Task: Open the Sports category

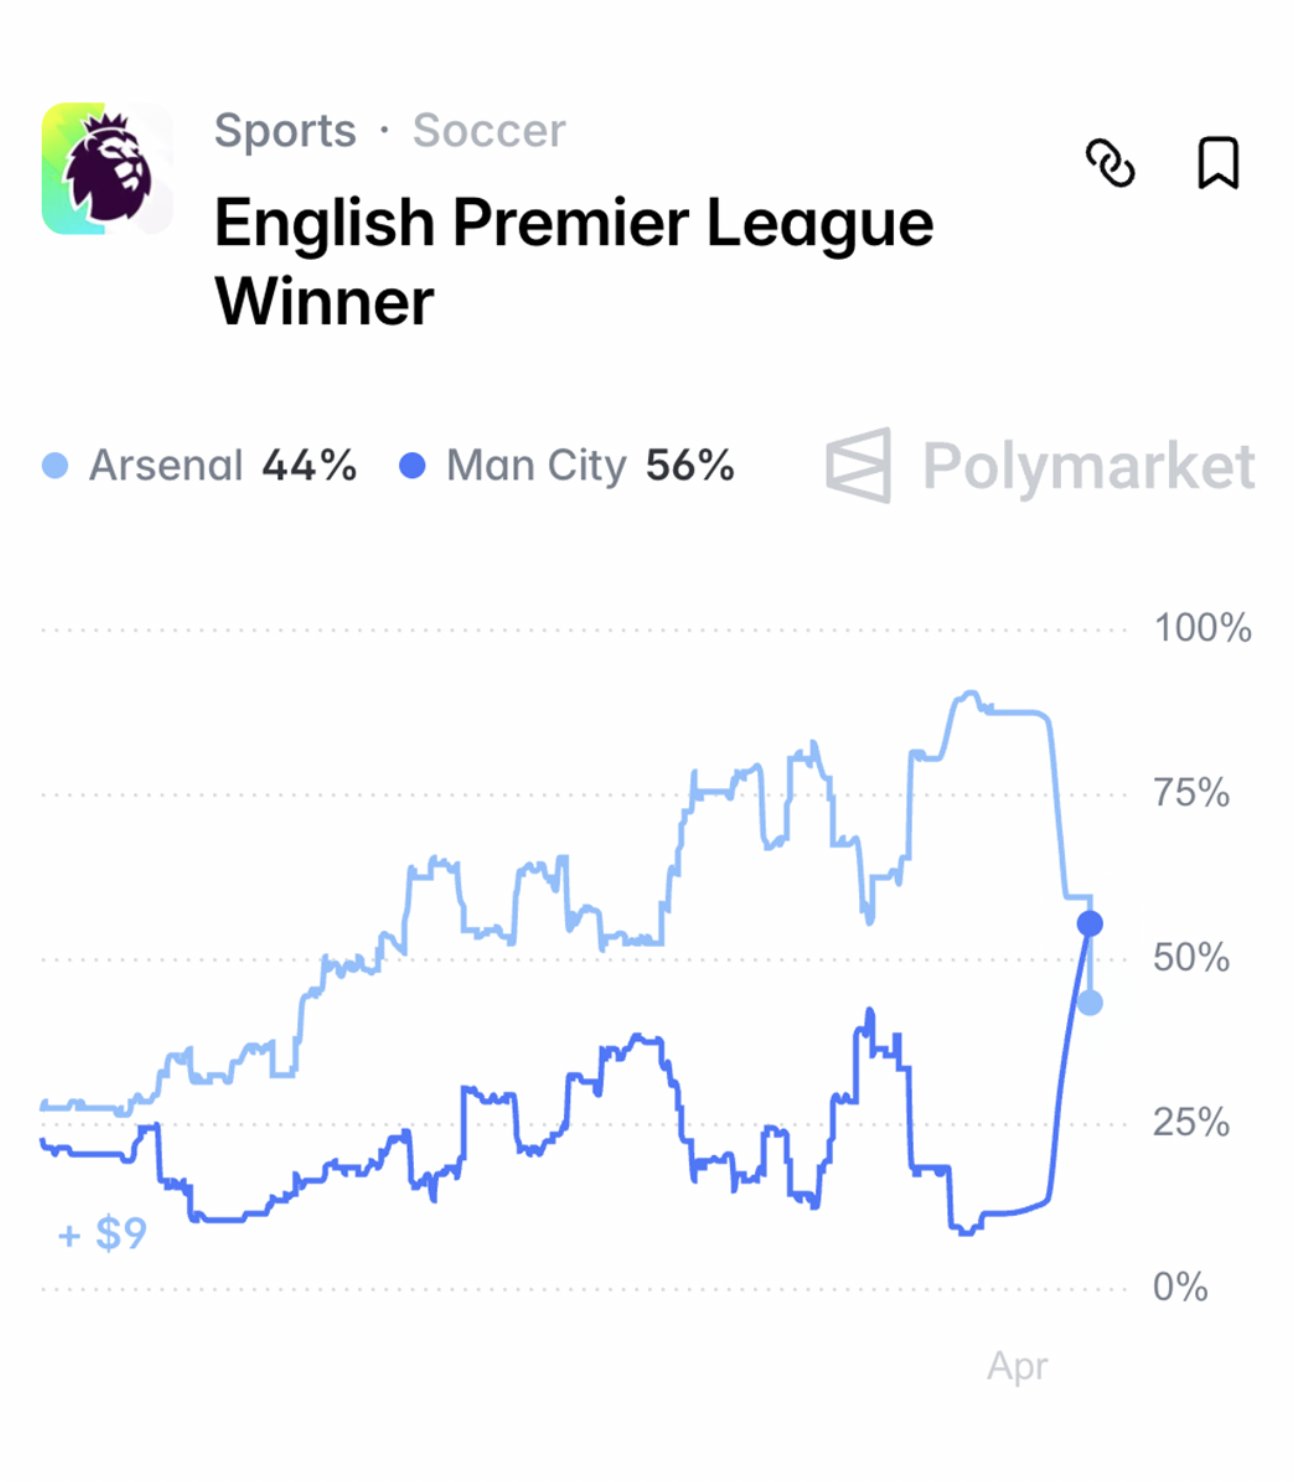Action: click(x=286, y=130)
